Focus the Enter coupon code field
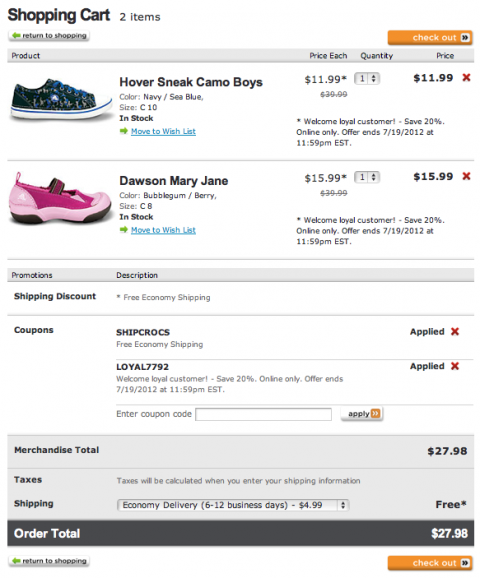The image size is (480, 578). coord(263,414)
